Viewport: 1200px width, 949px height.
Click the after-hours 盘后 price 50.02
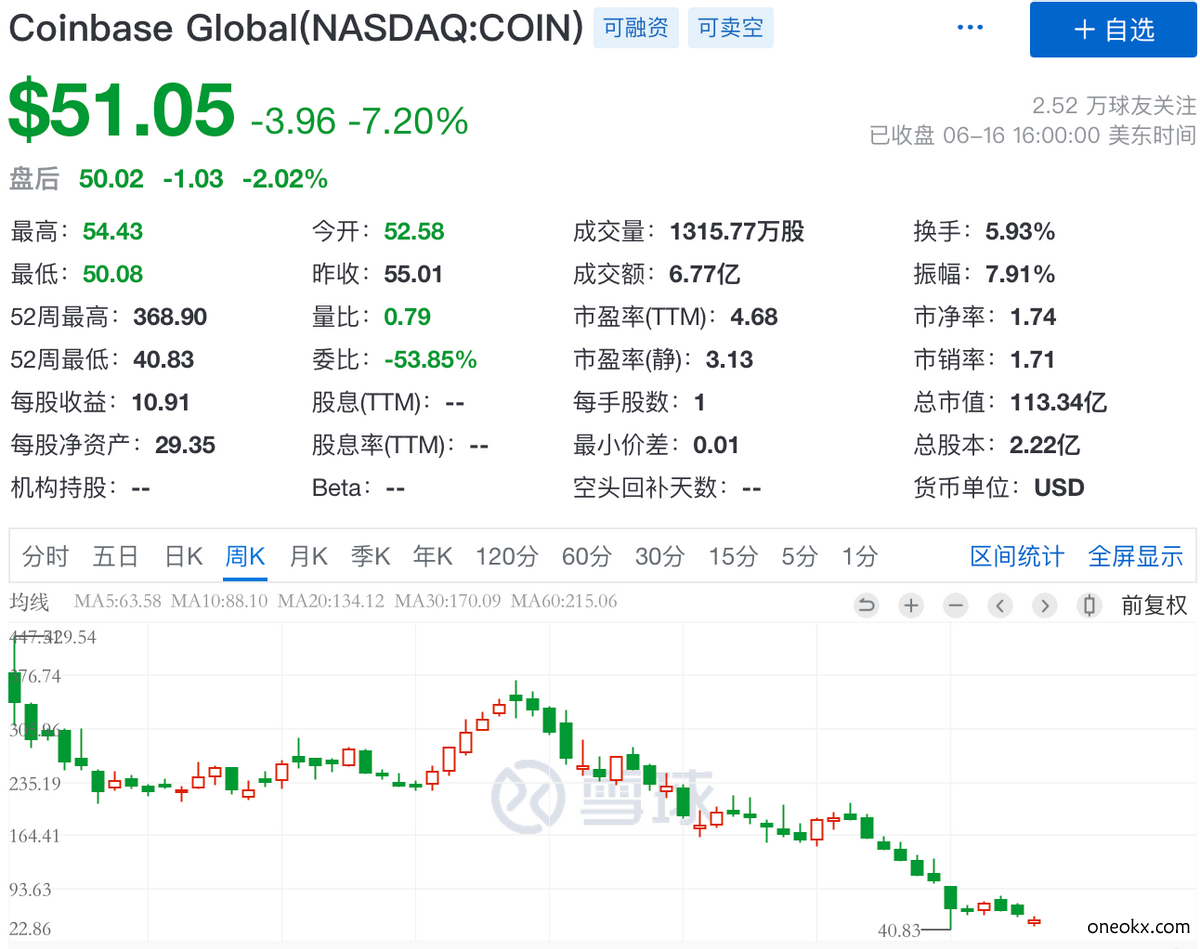(112, 179)
